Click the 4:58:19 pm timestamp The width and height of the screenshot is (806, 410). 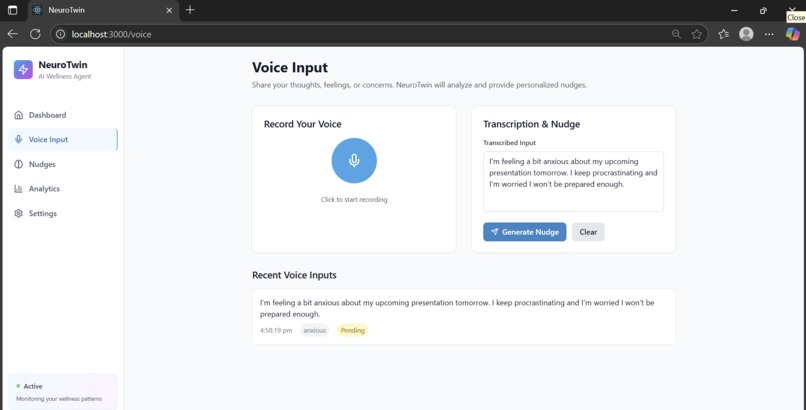[x=276, y=330]
